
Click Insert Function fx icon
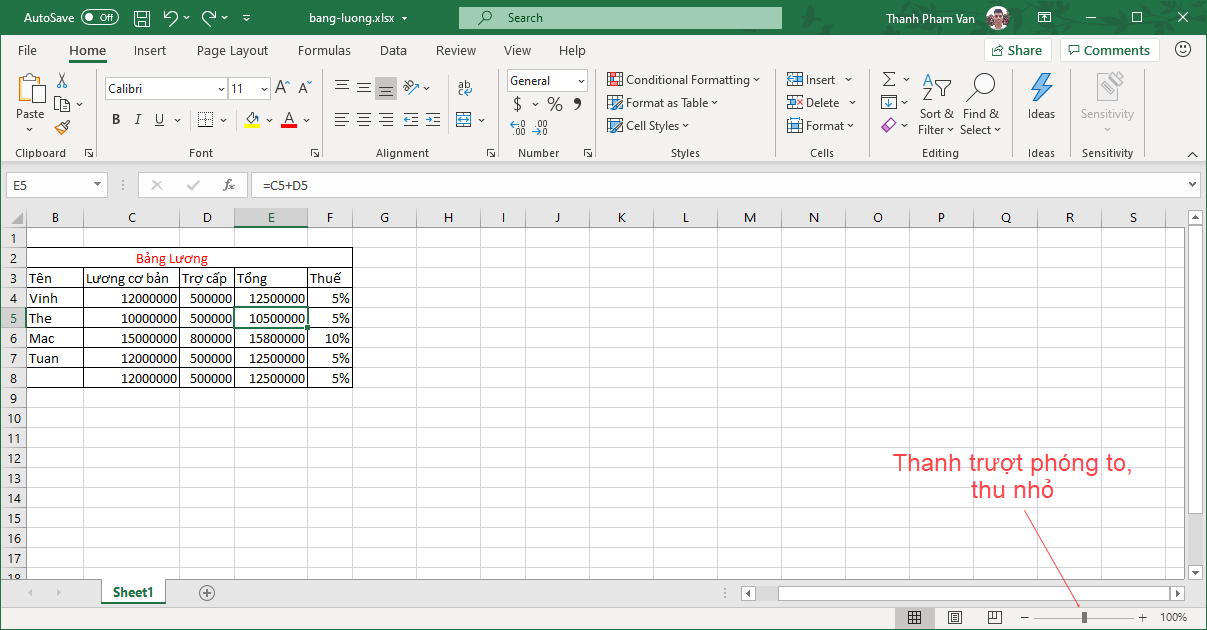pos(229,185)
